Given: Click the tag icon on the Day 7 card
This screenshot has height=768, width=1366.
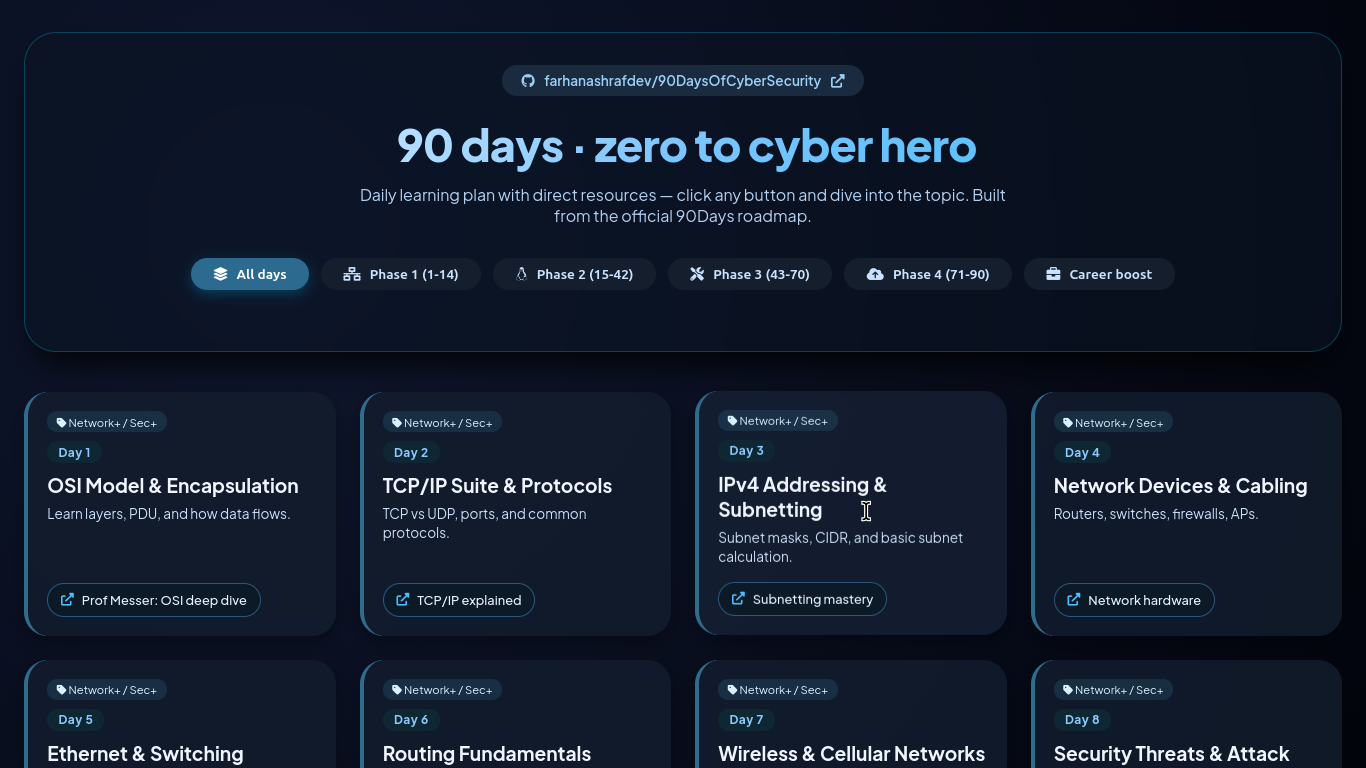Looking at the screenshot, I should 732,690.
